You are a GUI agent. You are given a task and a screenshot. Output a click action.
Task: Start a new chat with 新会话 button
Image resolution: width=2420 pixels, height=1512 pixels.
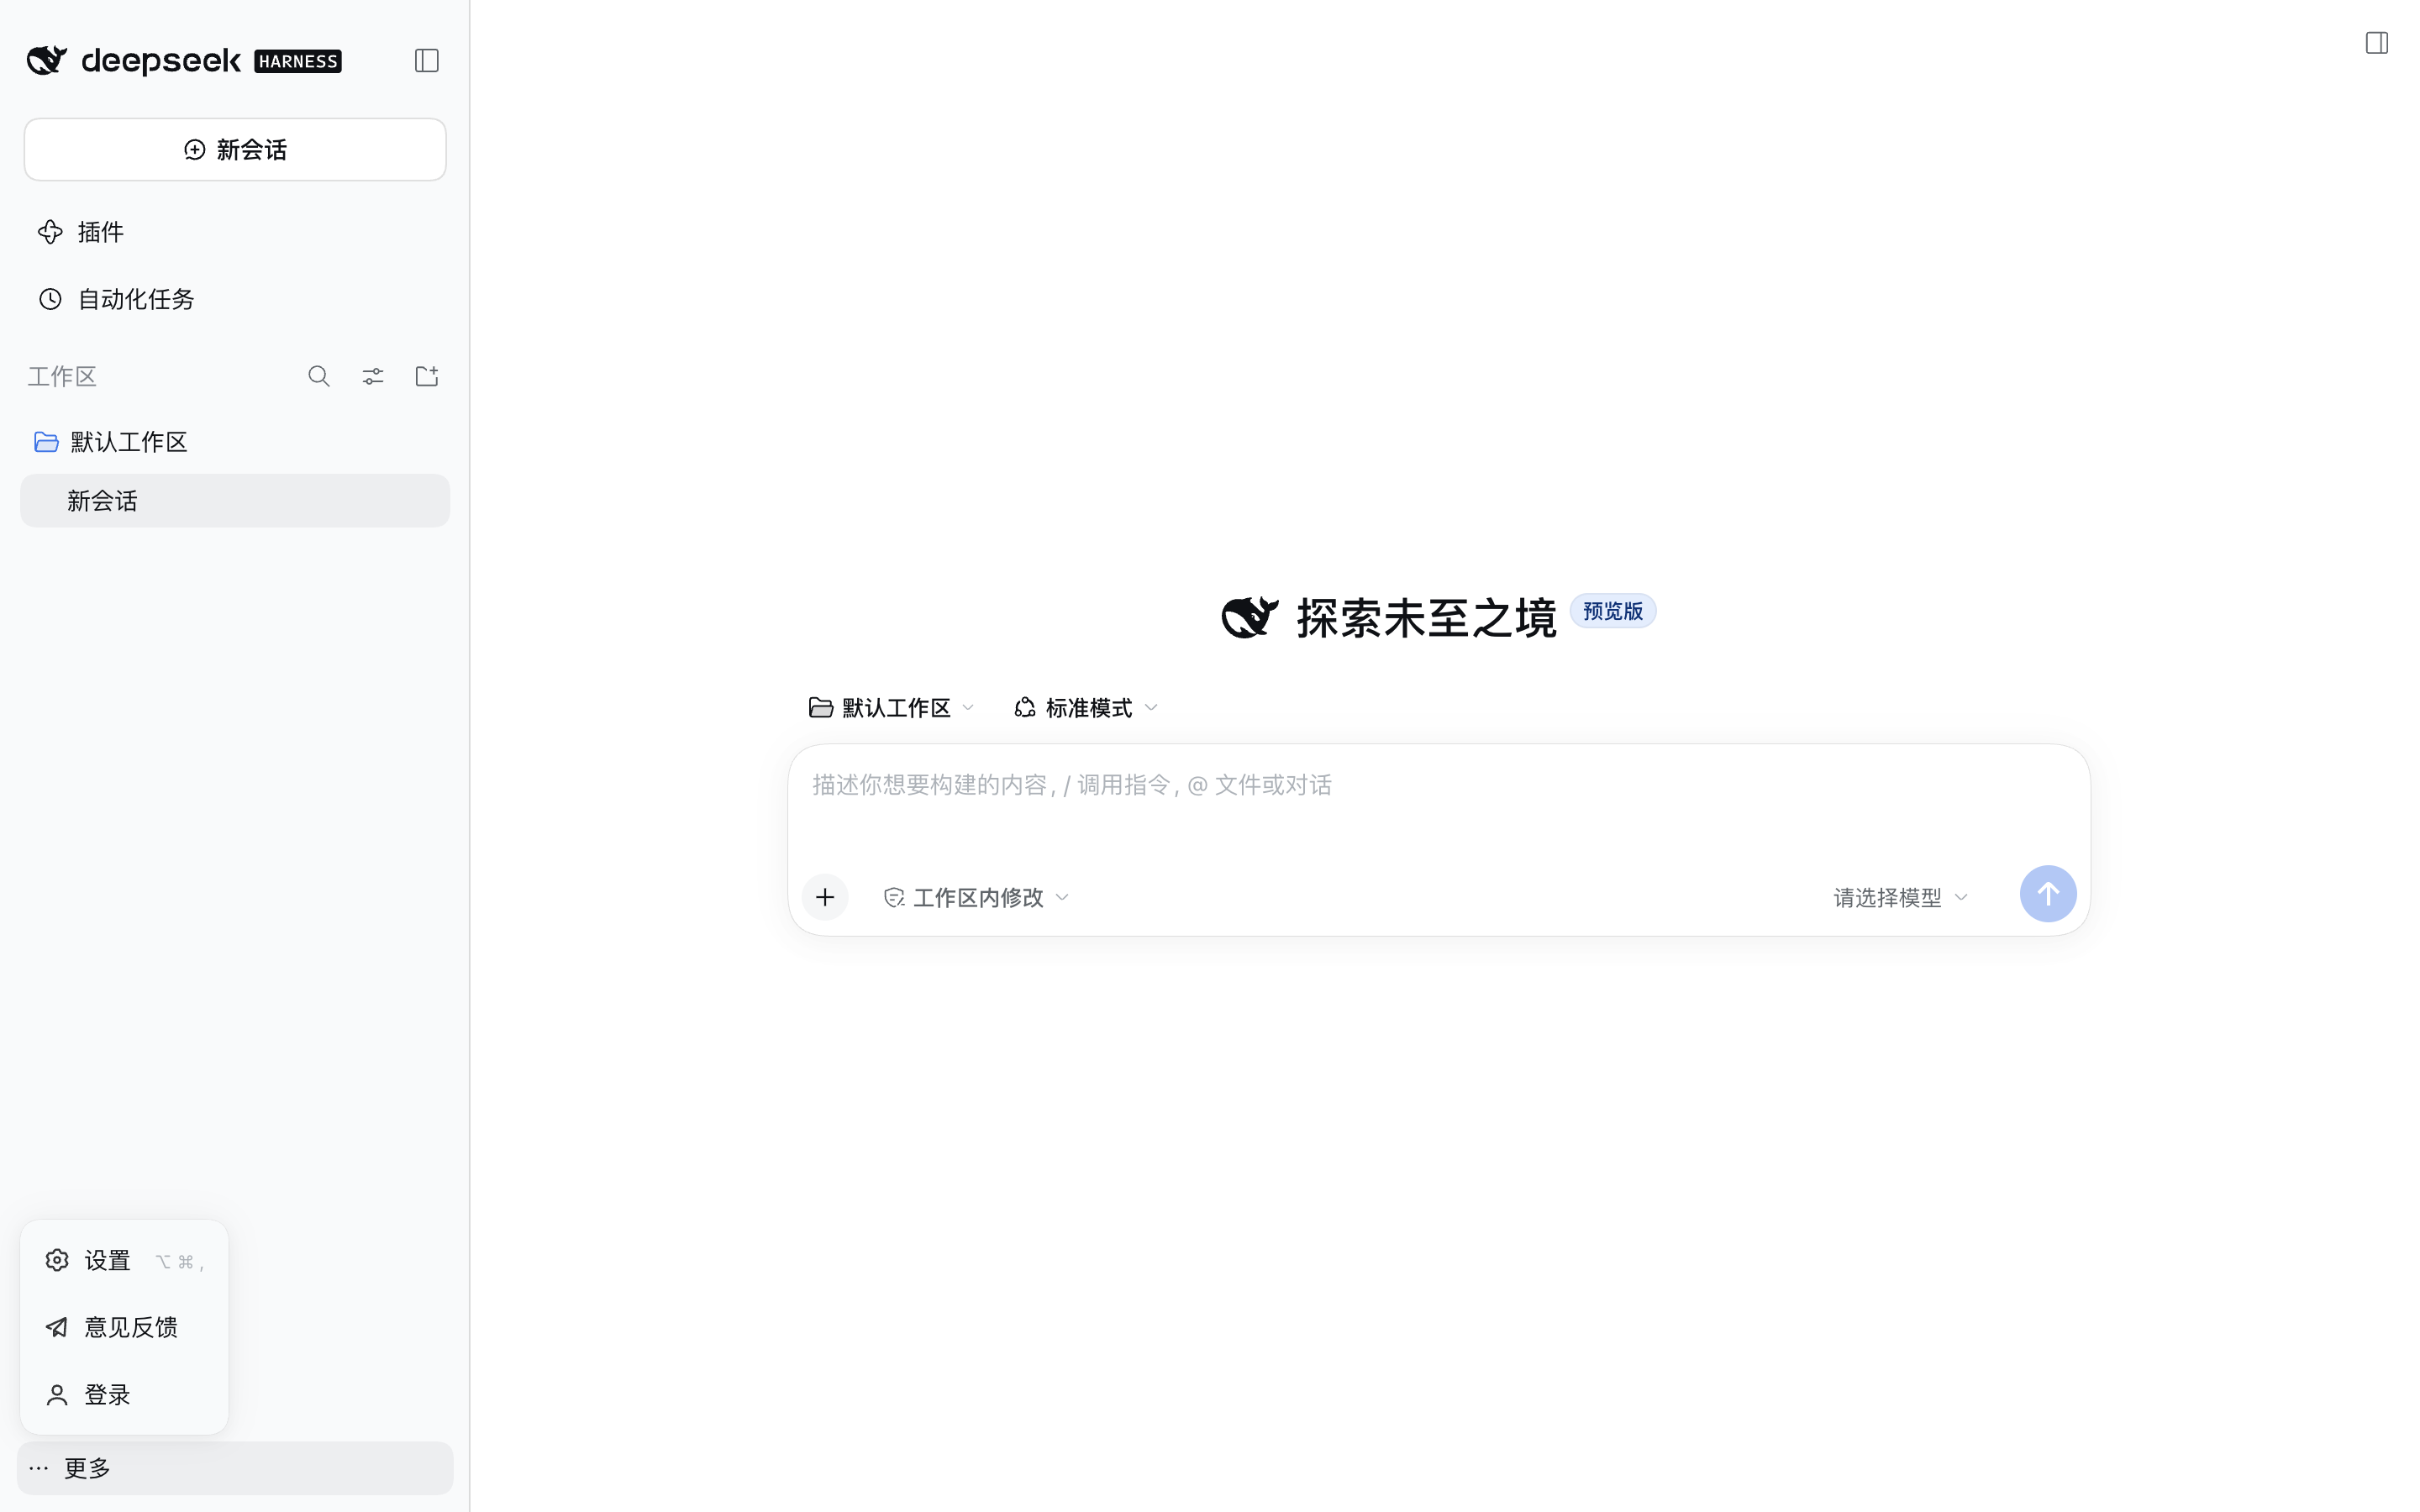(x=235, y=150)
